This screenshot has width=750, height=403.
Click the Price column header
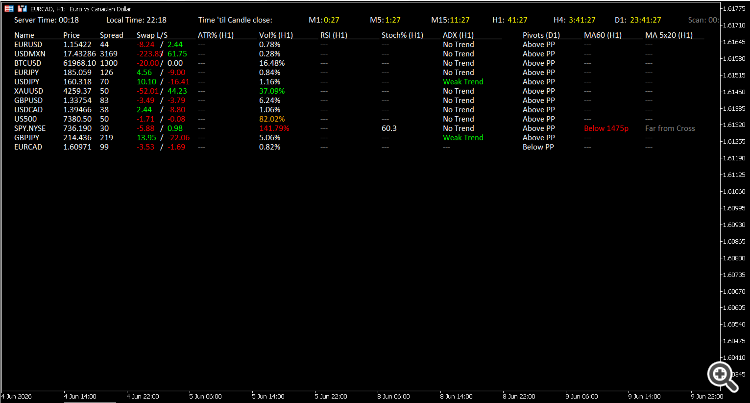[x=72, y=35]
